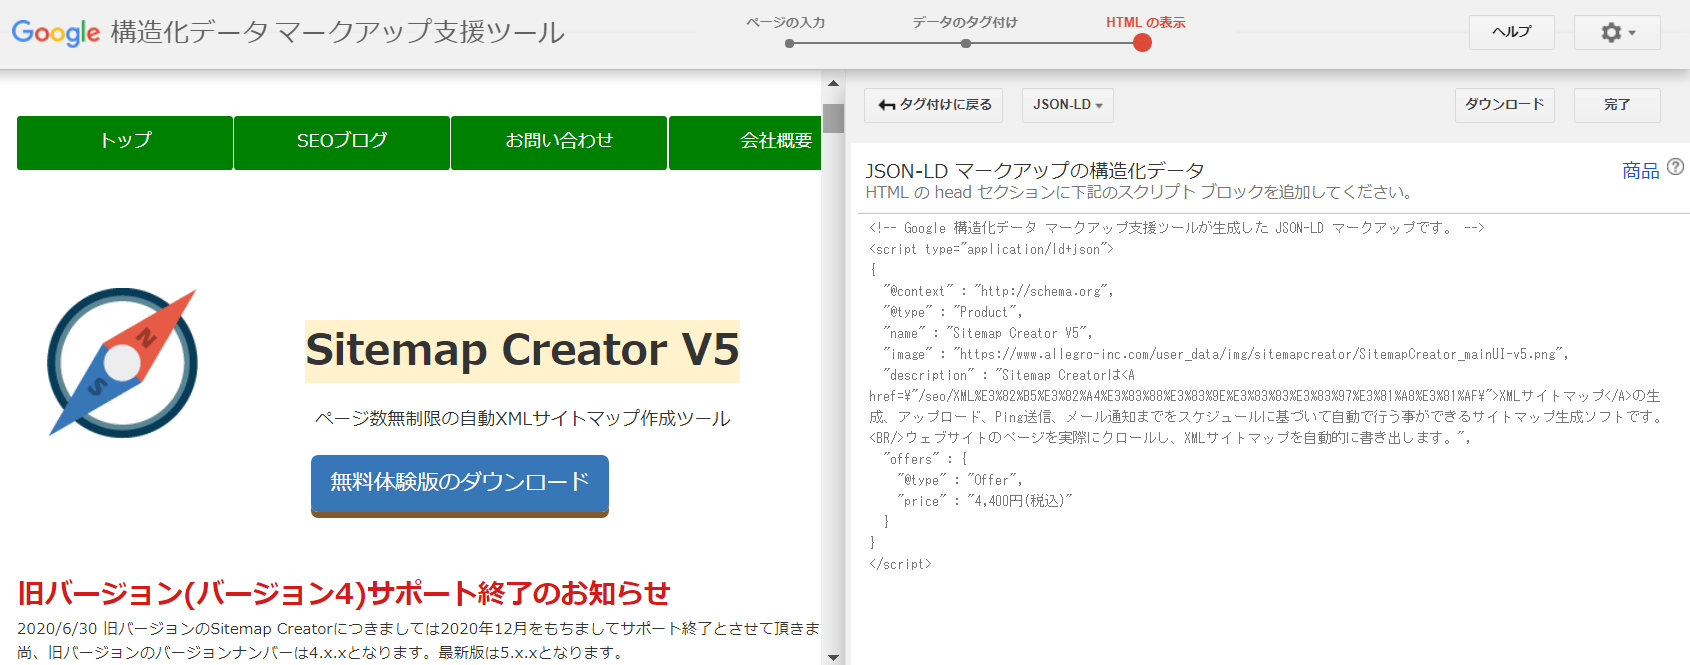Click the compass logo image
This screenshot has width=1690, height=665.
[x=122, y=363]
